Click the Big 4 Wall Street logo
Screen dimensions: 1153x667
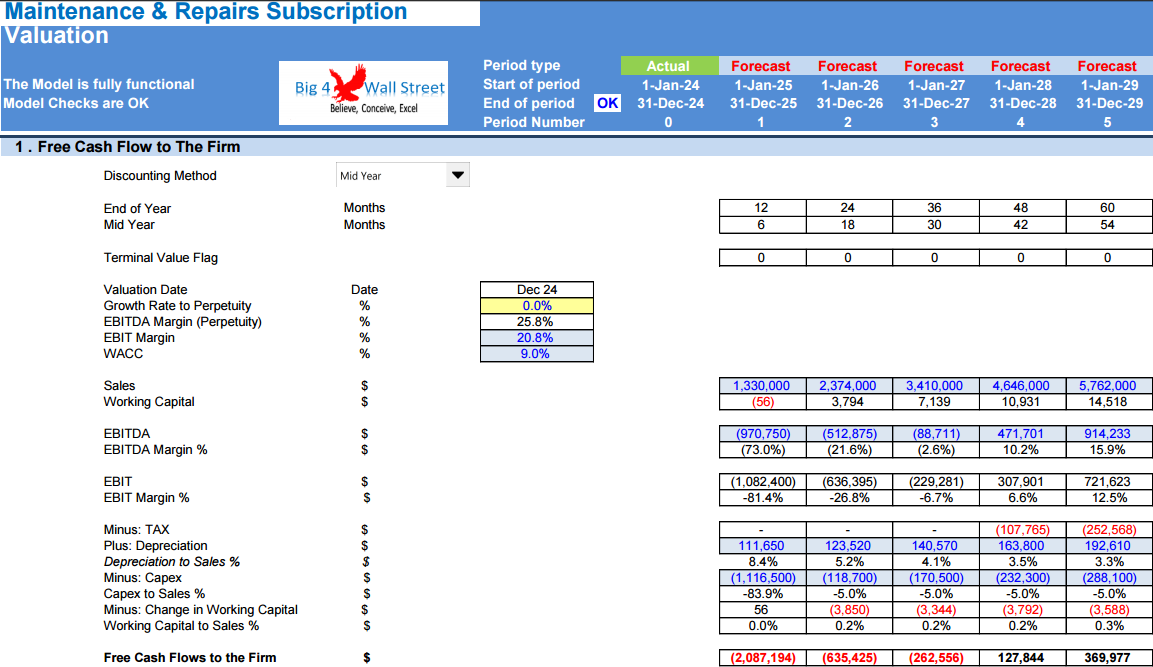363,93
